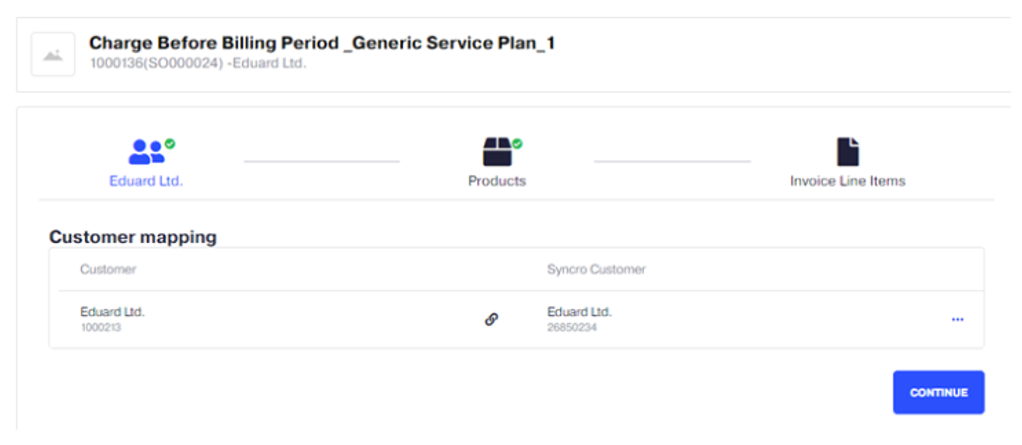Image resolution: width=1022 pixels, height=445 pixels.
Task: Click the Products box icon
Action: [x=497, y=152]
